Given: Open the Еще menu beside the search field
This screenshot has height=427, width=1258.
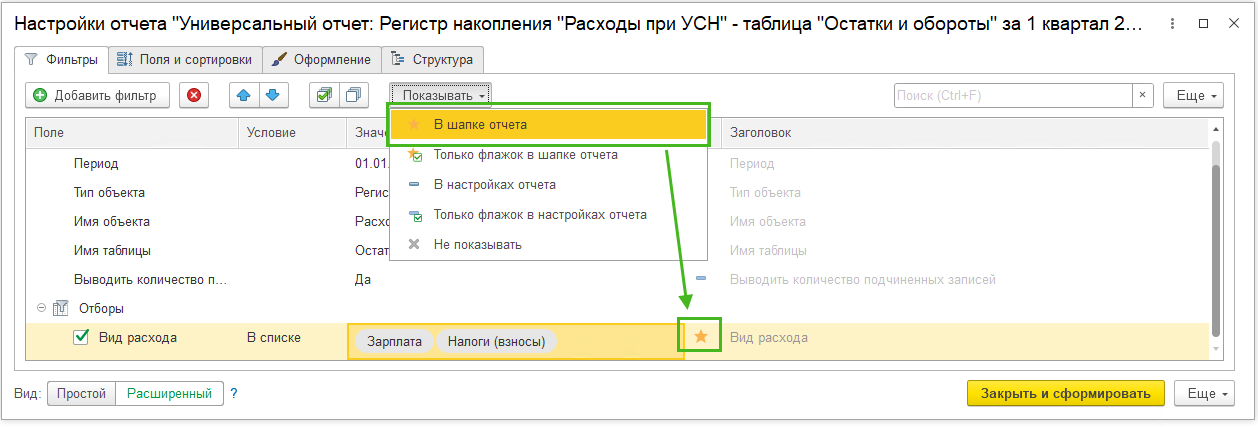Looking at the screenshot, I should [x=1194, y=95].
